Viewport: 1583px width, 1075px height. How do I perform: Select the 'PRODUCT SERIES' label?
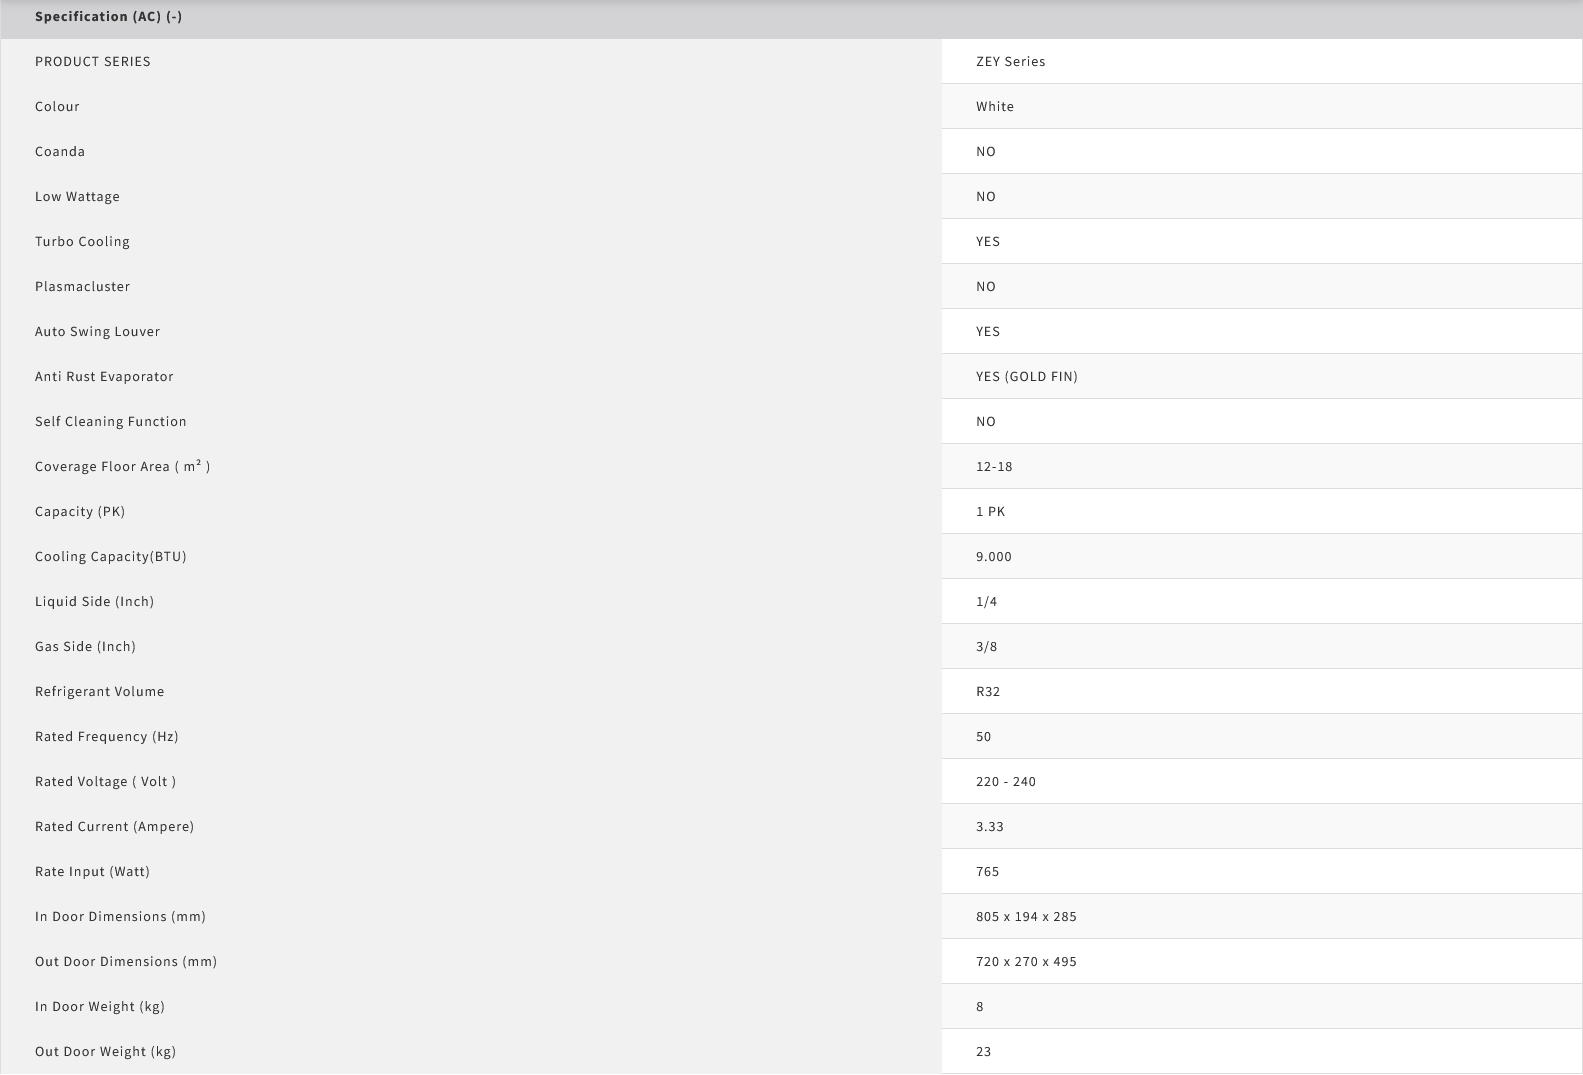(93, 61)
